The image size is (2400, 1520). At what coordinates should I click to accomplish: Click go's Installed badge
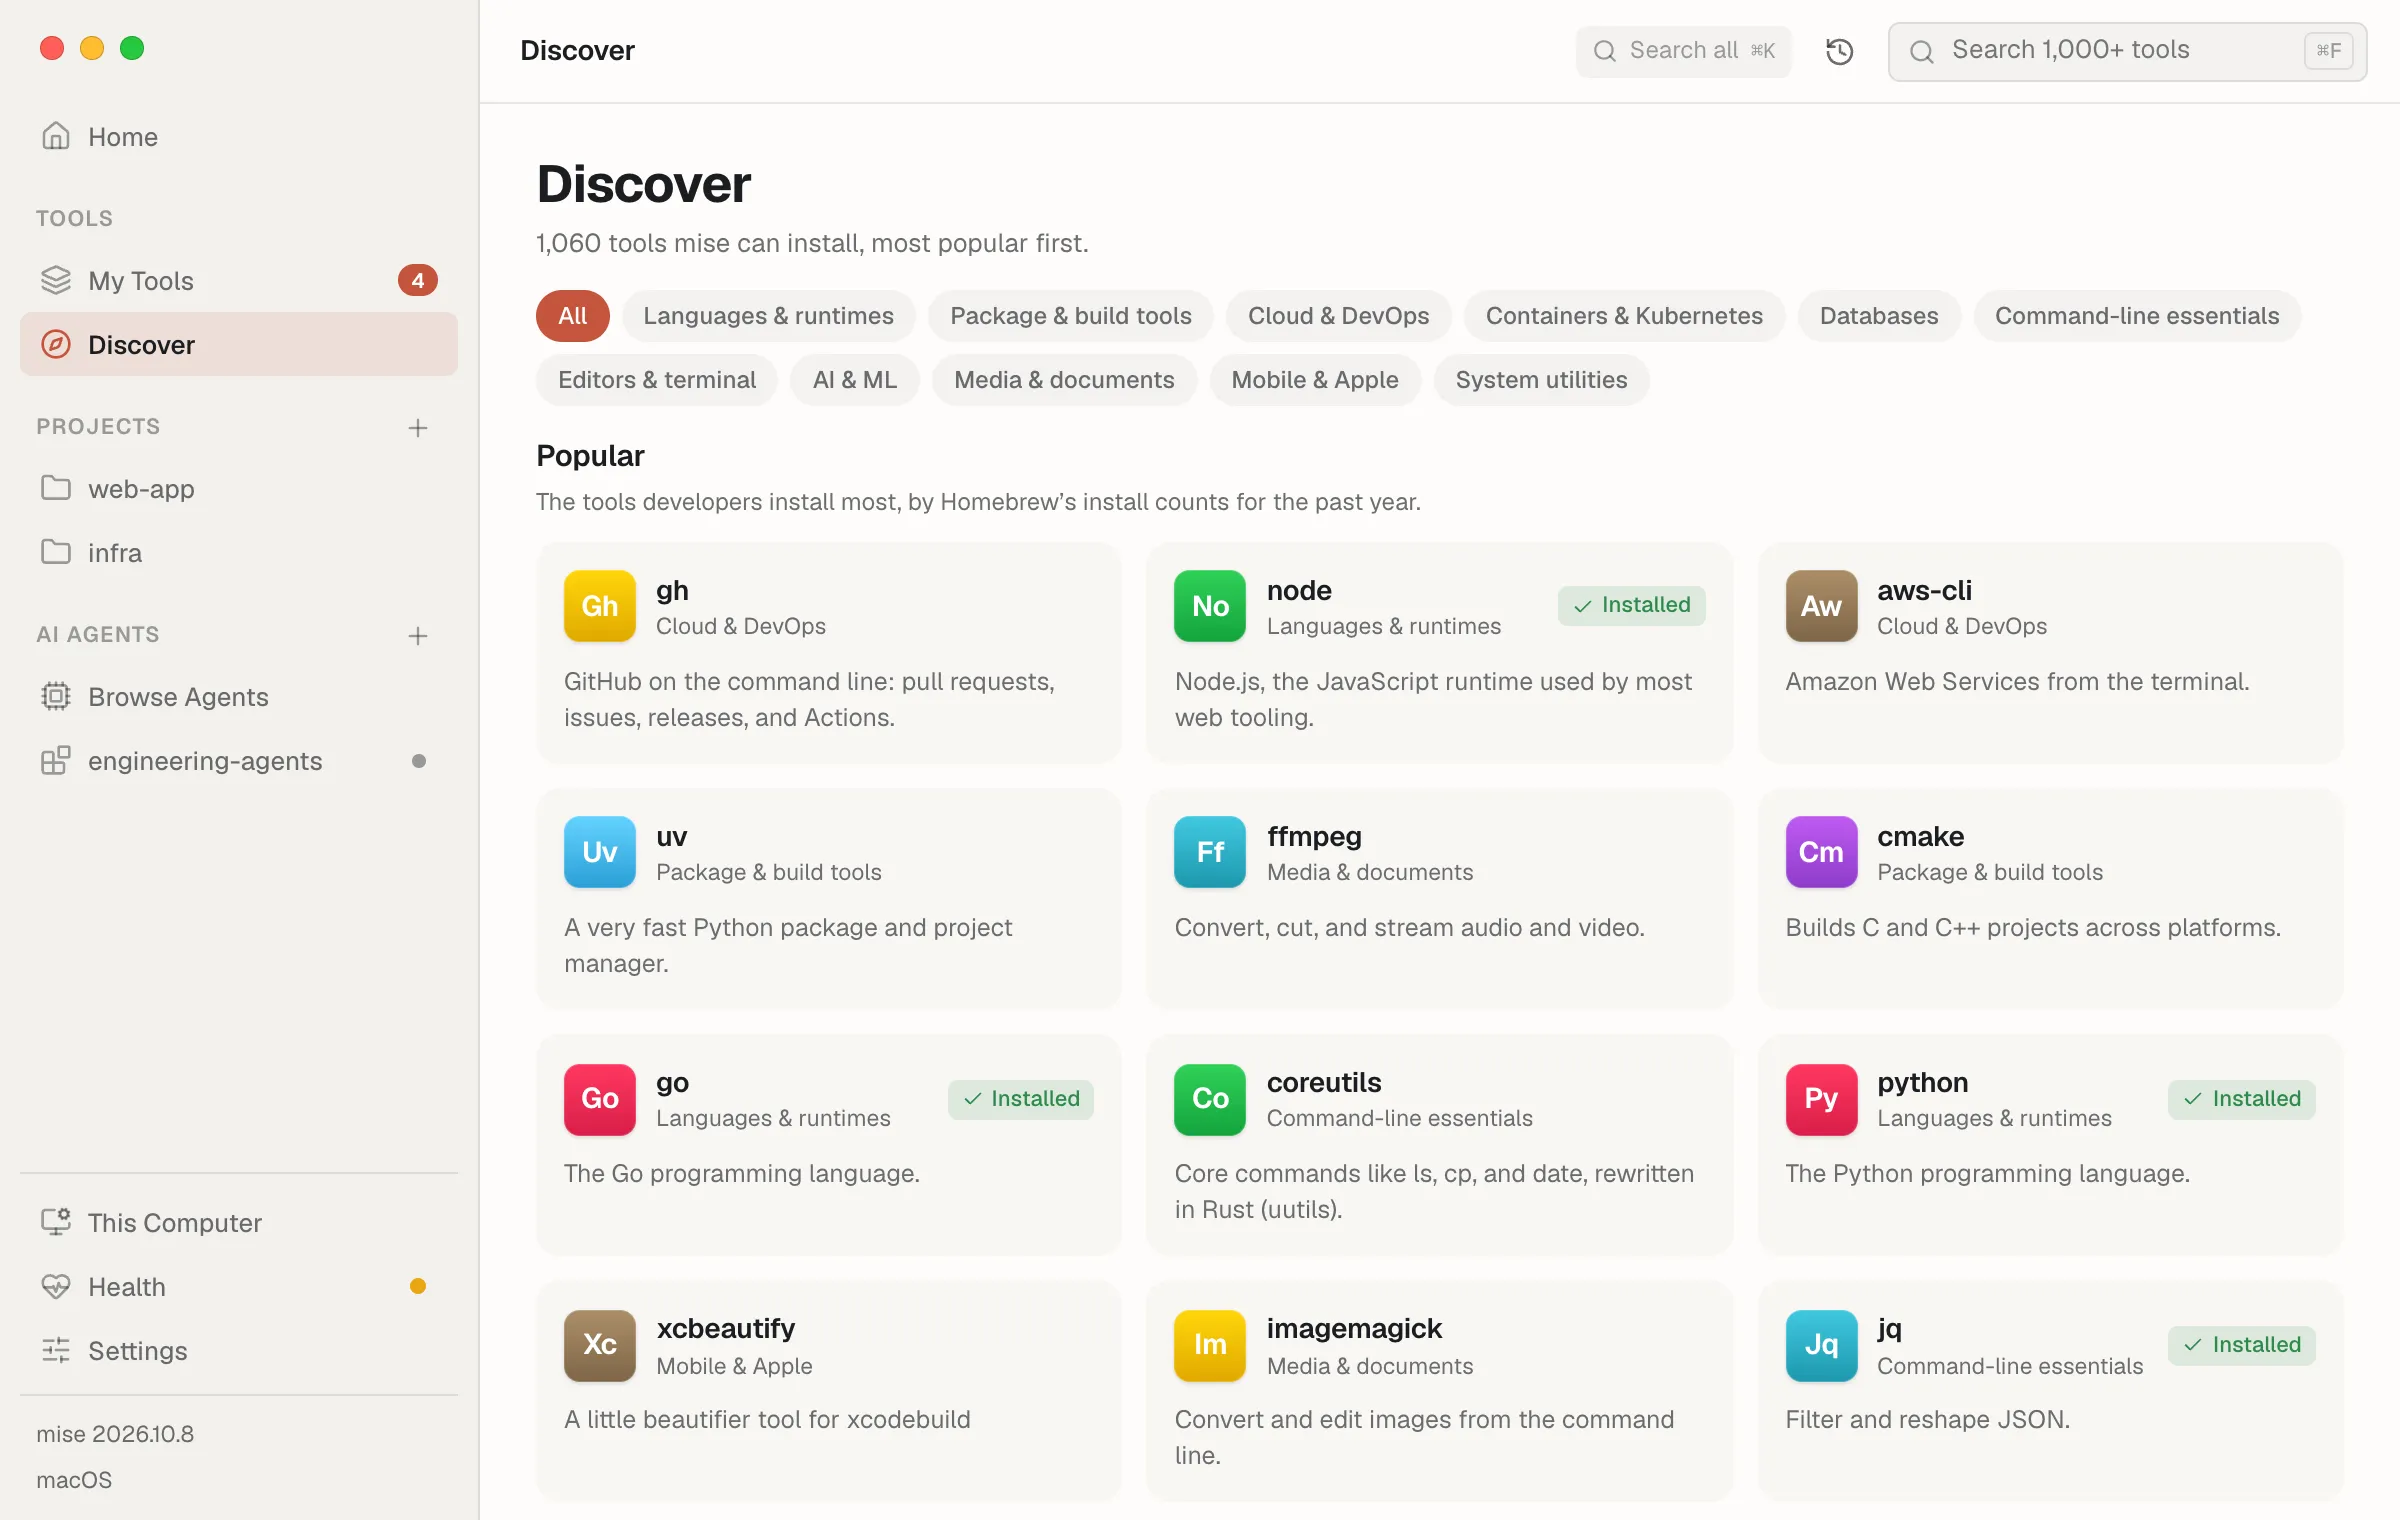tap(1021, 1099)
